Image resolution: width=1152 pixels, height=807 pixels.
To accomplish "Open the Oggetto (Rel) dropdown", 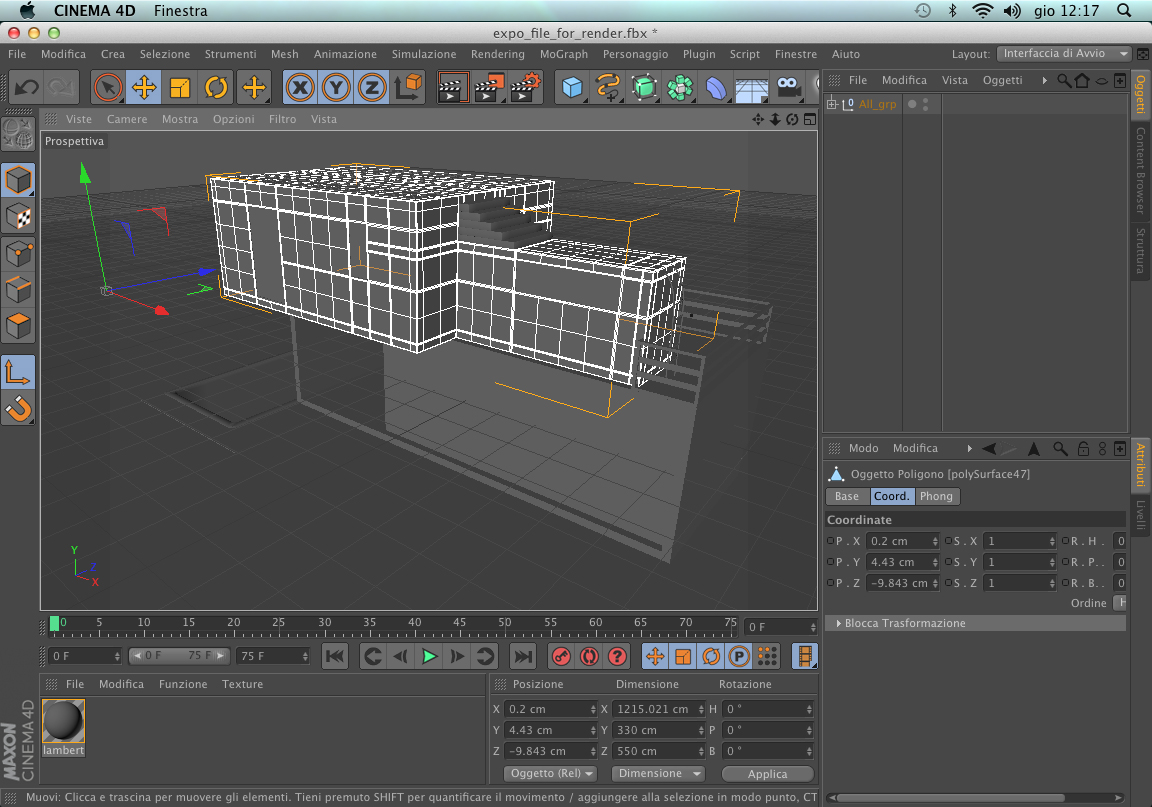I will pos(550,774).
